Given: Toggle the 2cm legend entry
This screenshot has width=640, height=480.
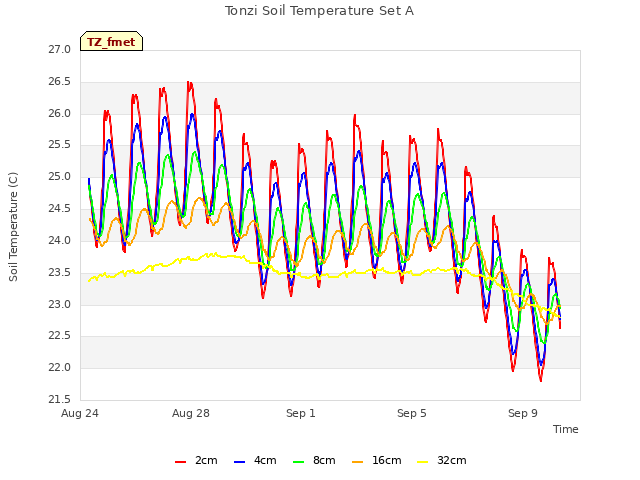Looking at the screenshot, I should (196, 460).
